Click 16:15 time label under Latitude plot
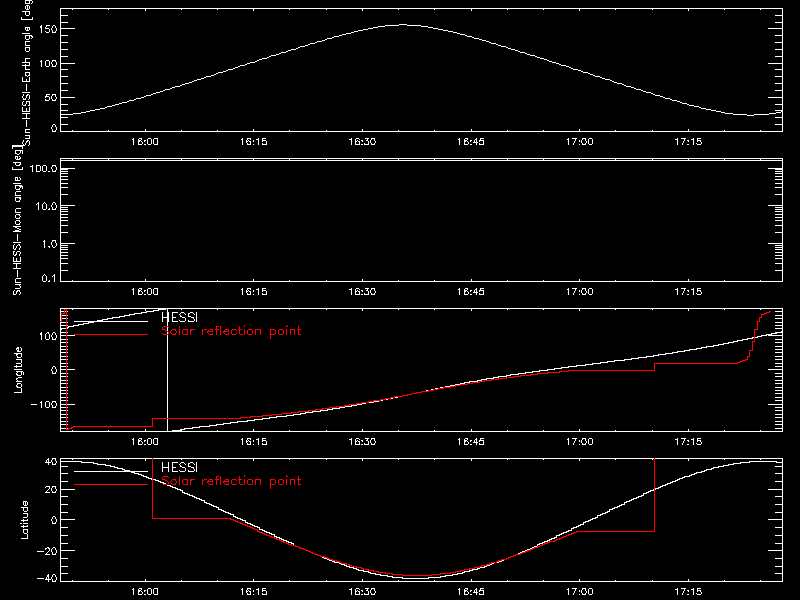 (254, 592)
